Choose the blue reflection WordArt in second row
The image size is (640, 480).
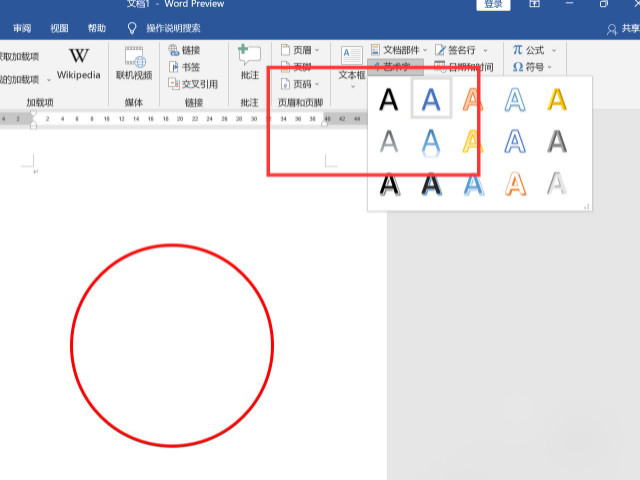tap(431, 143)
